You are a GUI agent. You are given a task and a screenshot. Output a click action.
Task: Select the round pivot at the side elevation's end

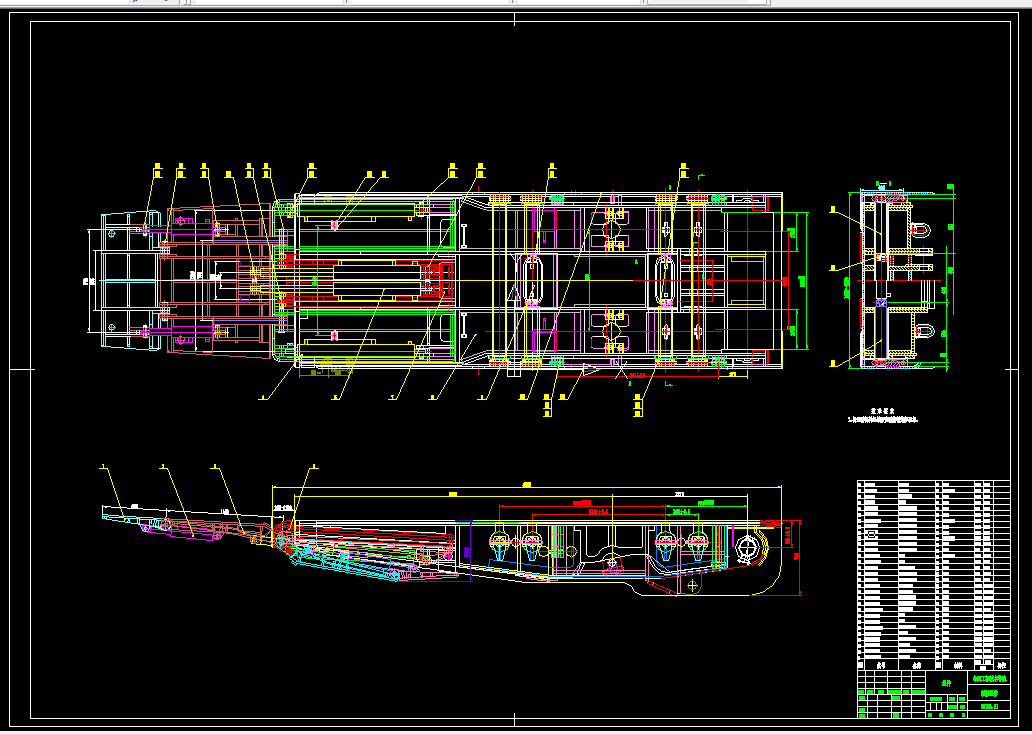click(x=748, y=548)
